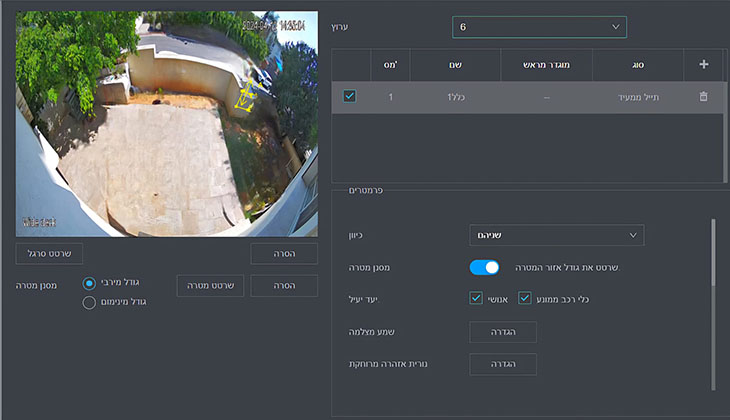Screen dimensions: 730x420
Task: Click the parameters panel scrollbar thumb
Action: coord(713,252)
